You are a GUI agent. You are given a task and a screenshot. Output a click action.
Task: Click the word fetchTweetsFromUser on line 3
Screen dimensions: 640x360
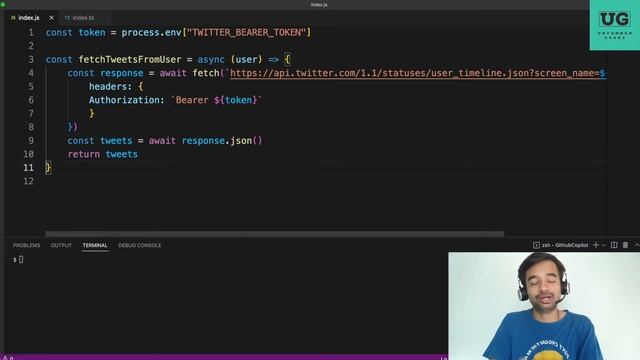pyautogui.click(x=130, y=60)
